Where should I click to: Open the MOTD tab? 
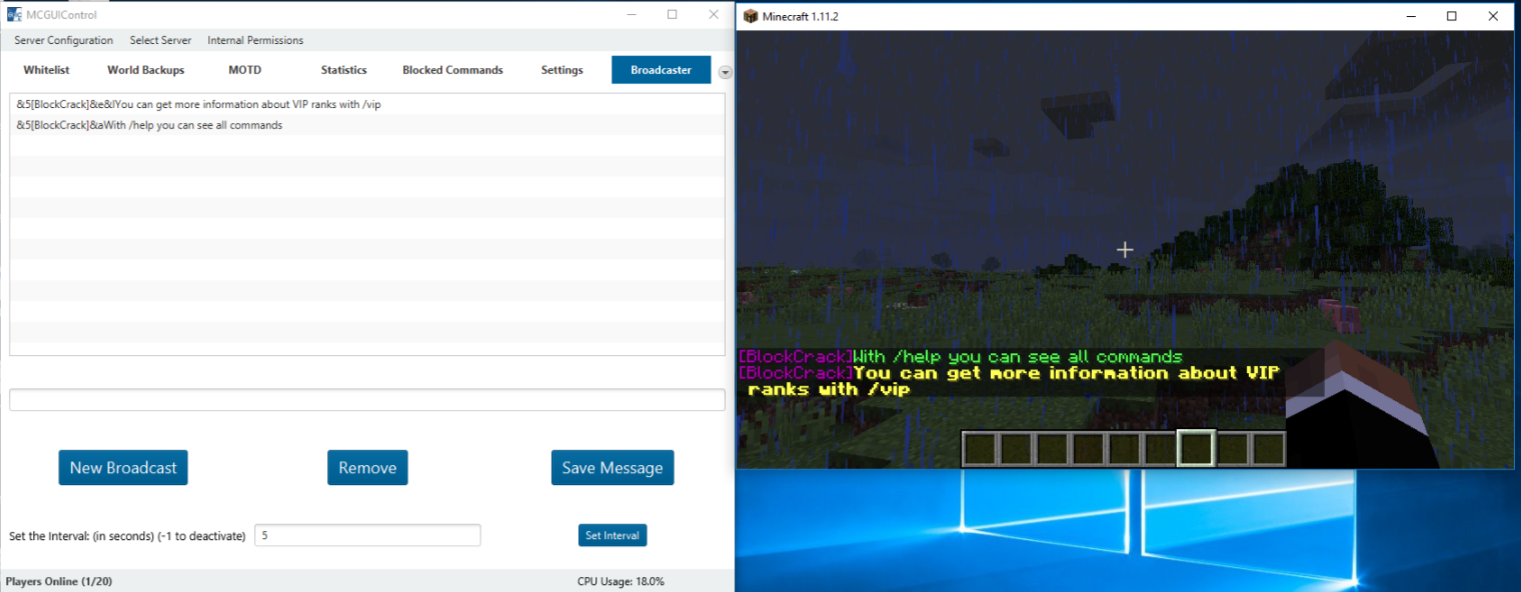point(244,70)
